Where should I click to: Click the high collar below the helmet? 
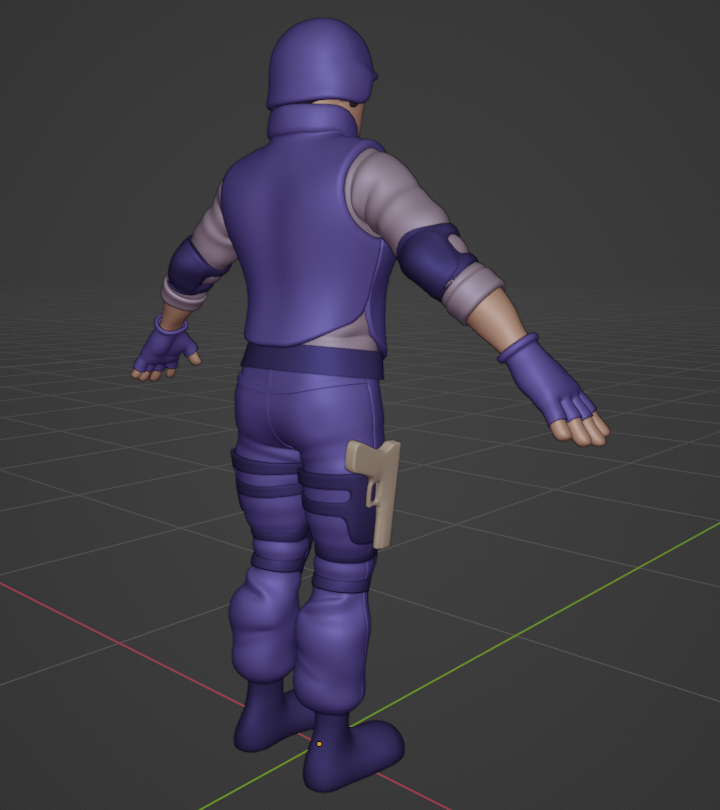point(313,120)
